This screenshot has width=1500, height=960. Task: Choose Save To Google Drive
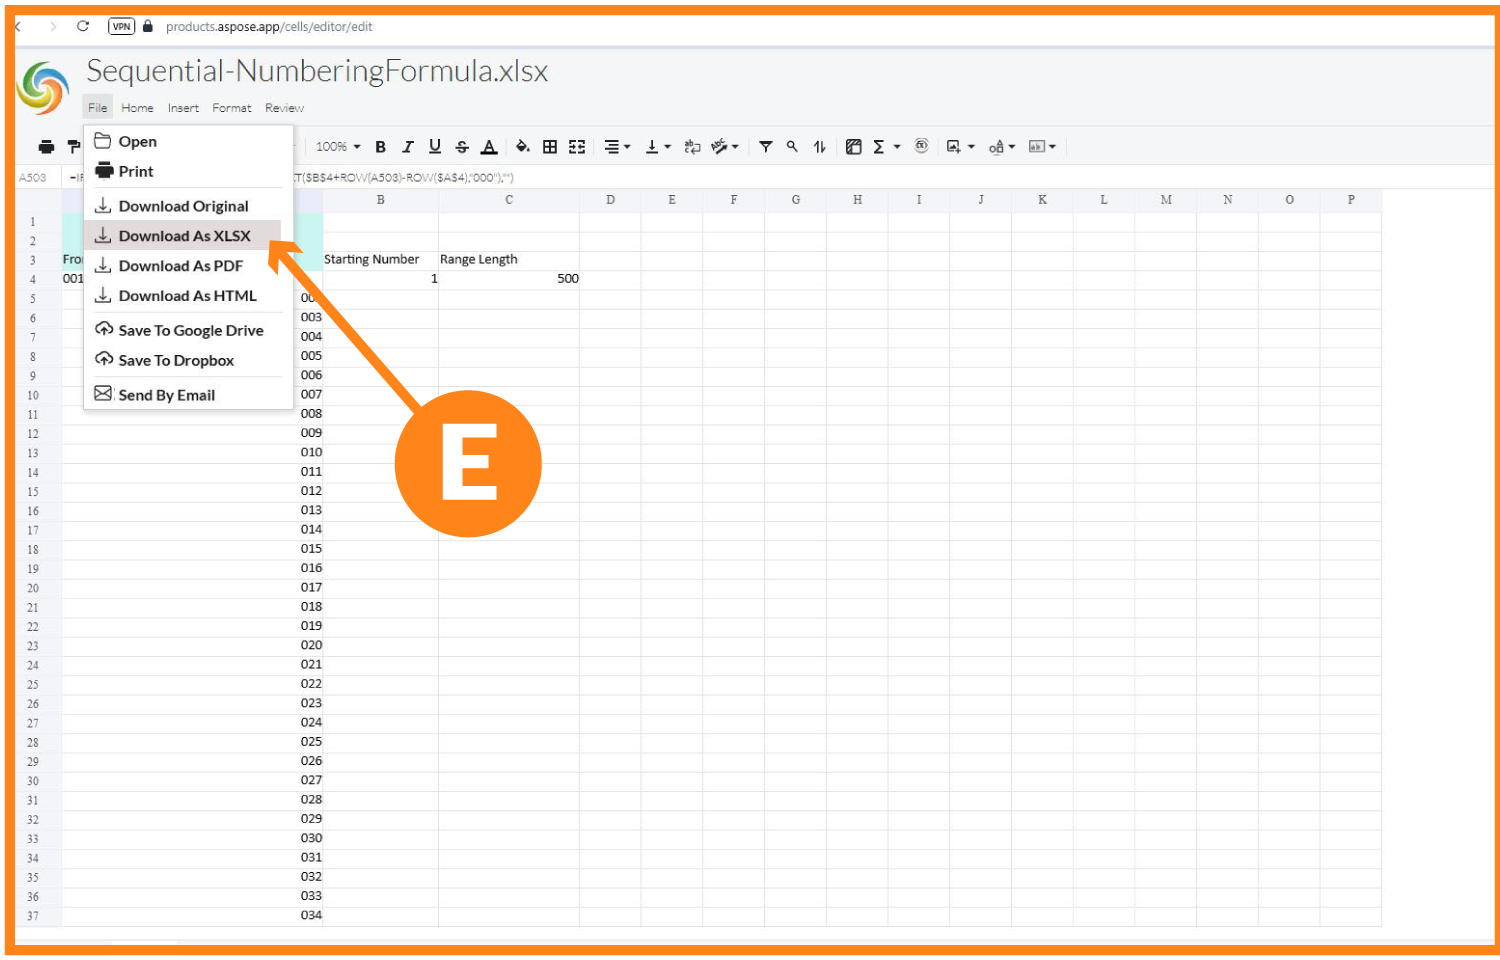[x=190, y=330]
